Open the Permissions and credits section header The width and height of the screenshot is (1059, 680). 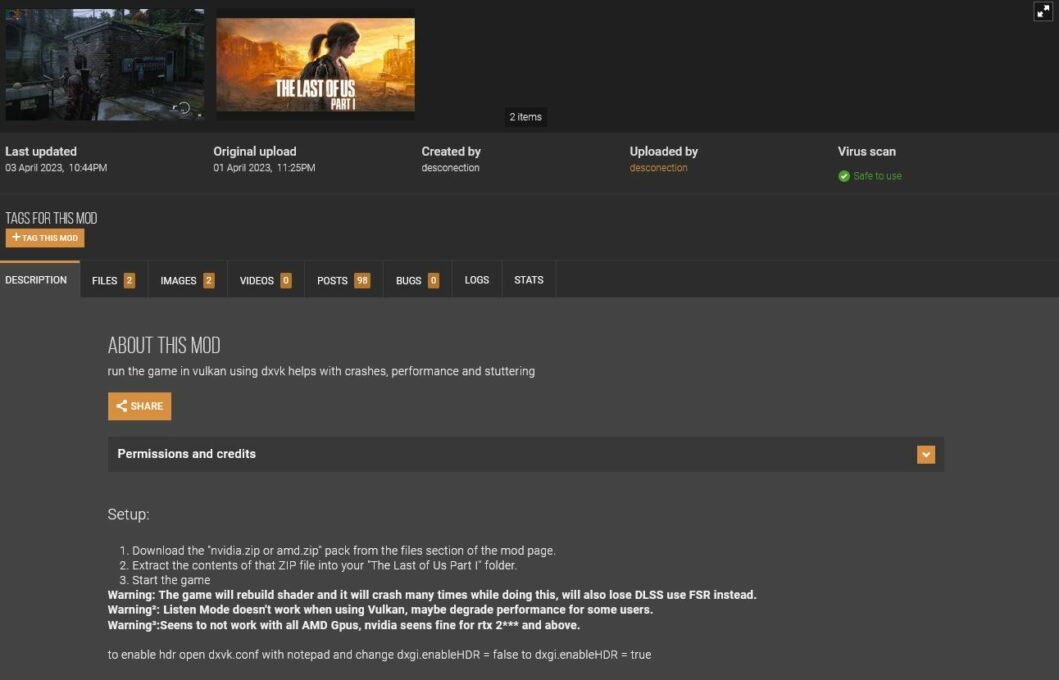[x=525, y=454]
